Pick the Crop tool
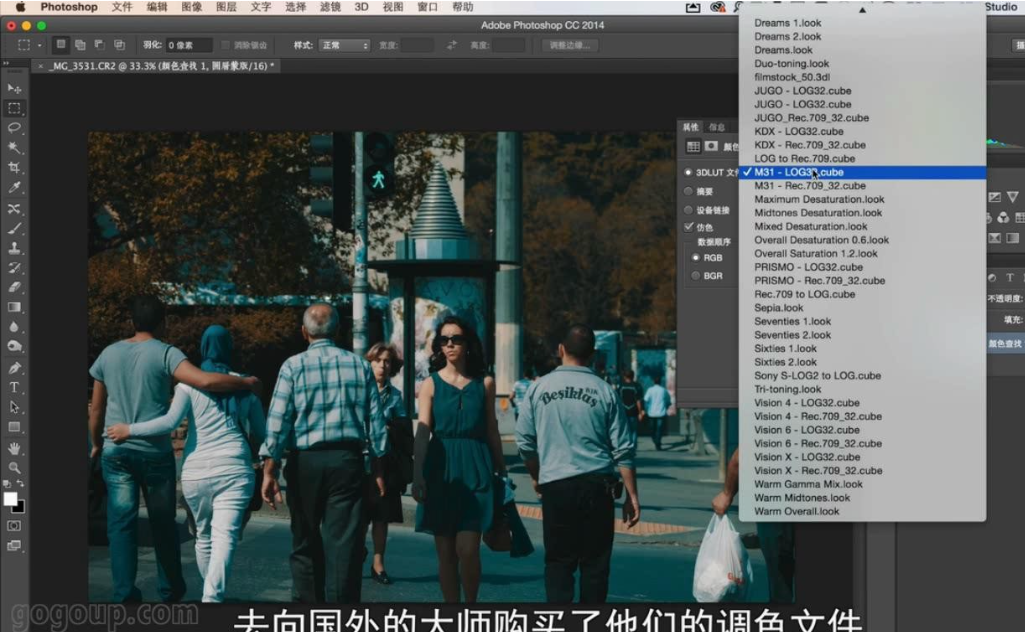The image size is (1025, 632). (x=14, y=168)
